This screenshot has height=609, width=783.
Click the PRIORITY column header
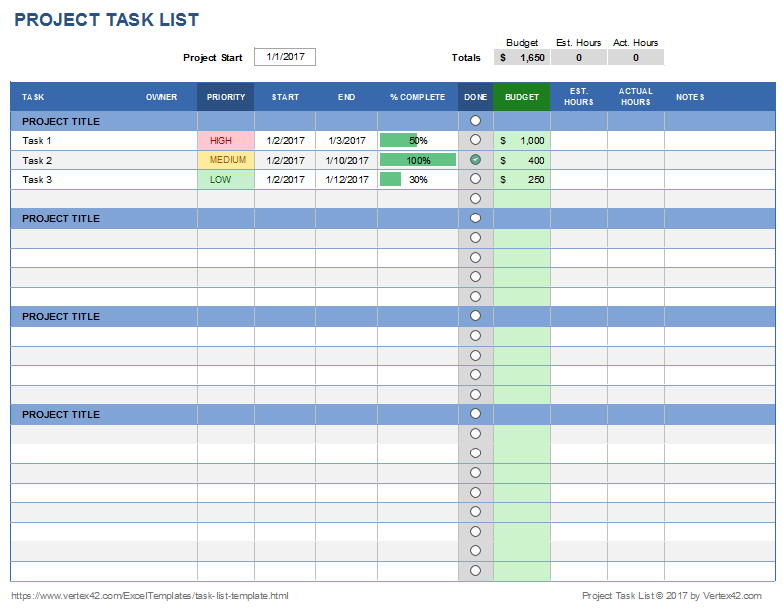[x=225, y=97]
